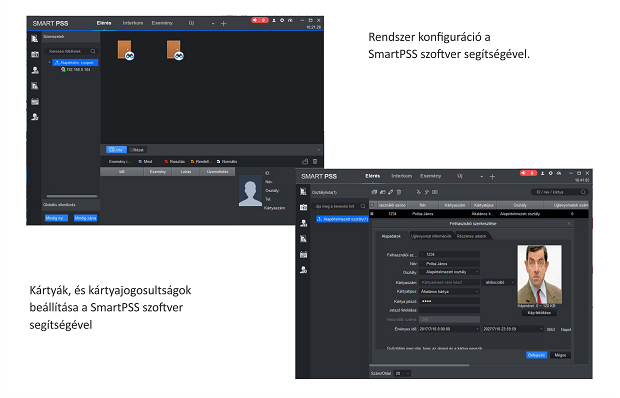Image resolution: width=620 pixels, height=398 pixels.
Task: Click camera sidebar icon in upper-left window
Action: coord(35,54)
